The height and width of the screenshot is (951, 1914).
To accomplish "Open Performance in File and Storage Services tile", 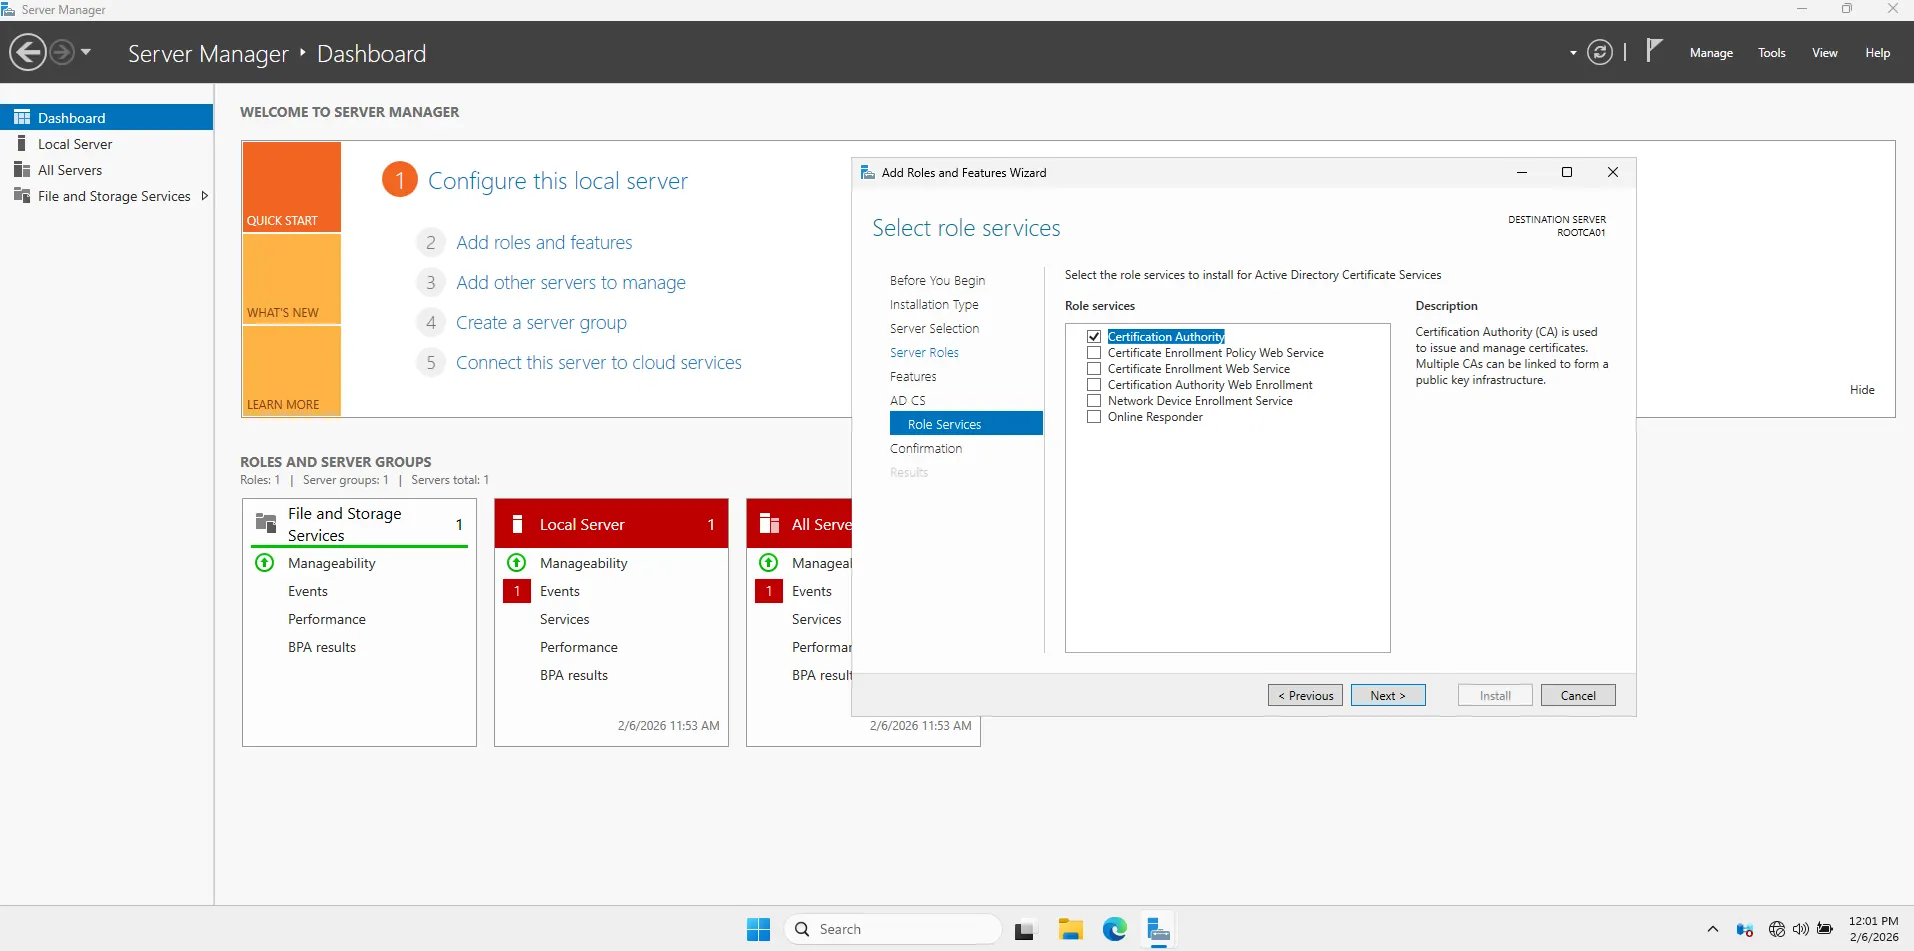I will 327,619.
